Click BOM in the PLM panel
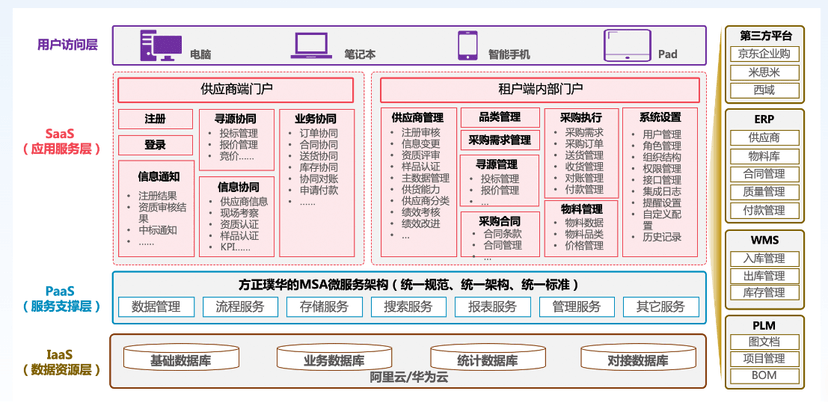Image resolution: width=828 pixels, height=402 pixels. pos(765,376)
